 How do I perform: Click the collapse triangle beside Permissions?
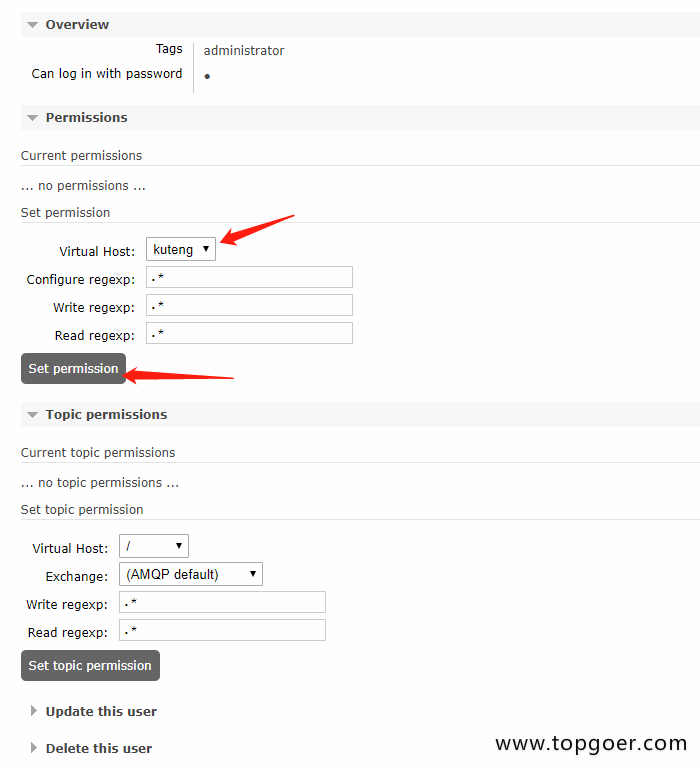pos(33,118)
